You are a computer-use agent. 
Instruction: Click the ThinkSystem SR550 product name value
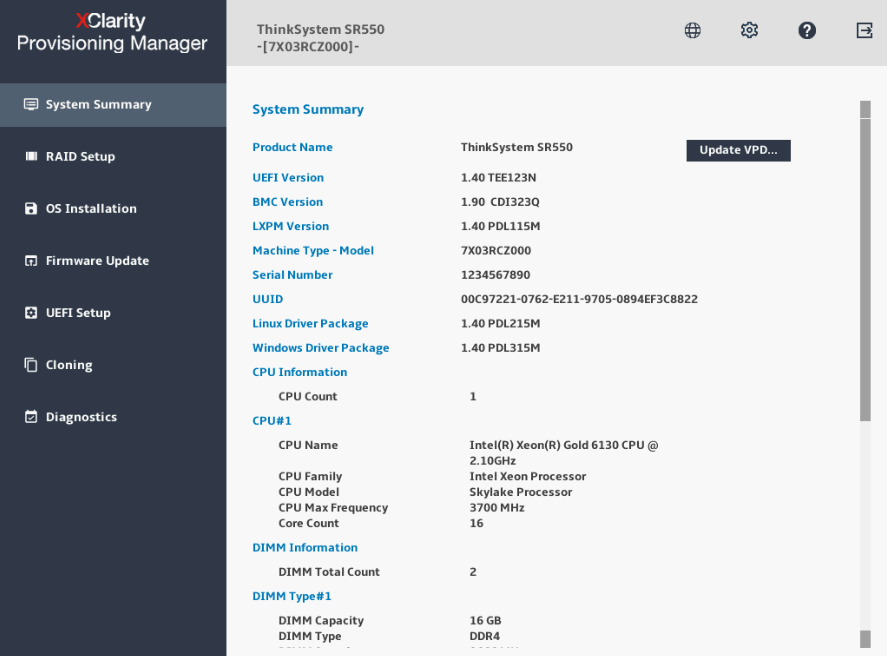(516, 147)
